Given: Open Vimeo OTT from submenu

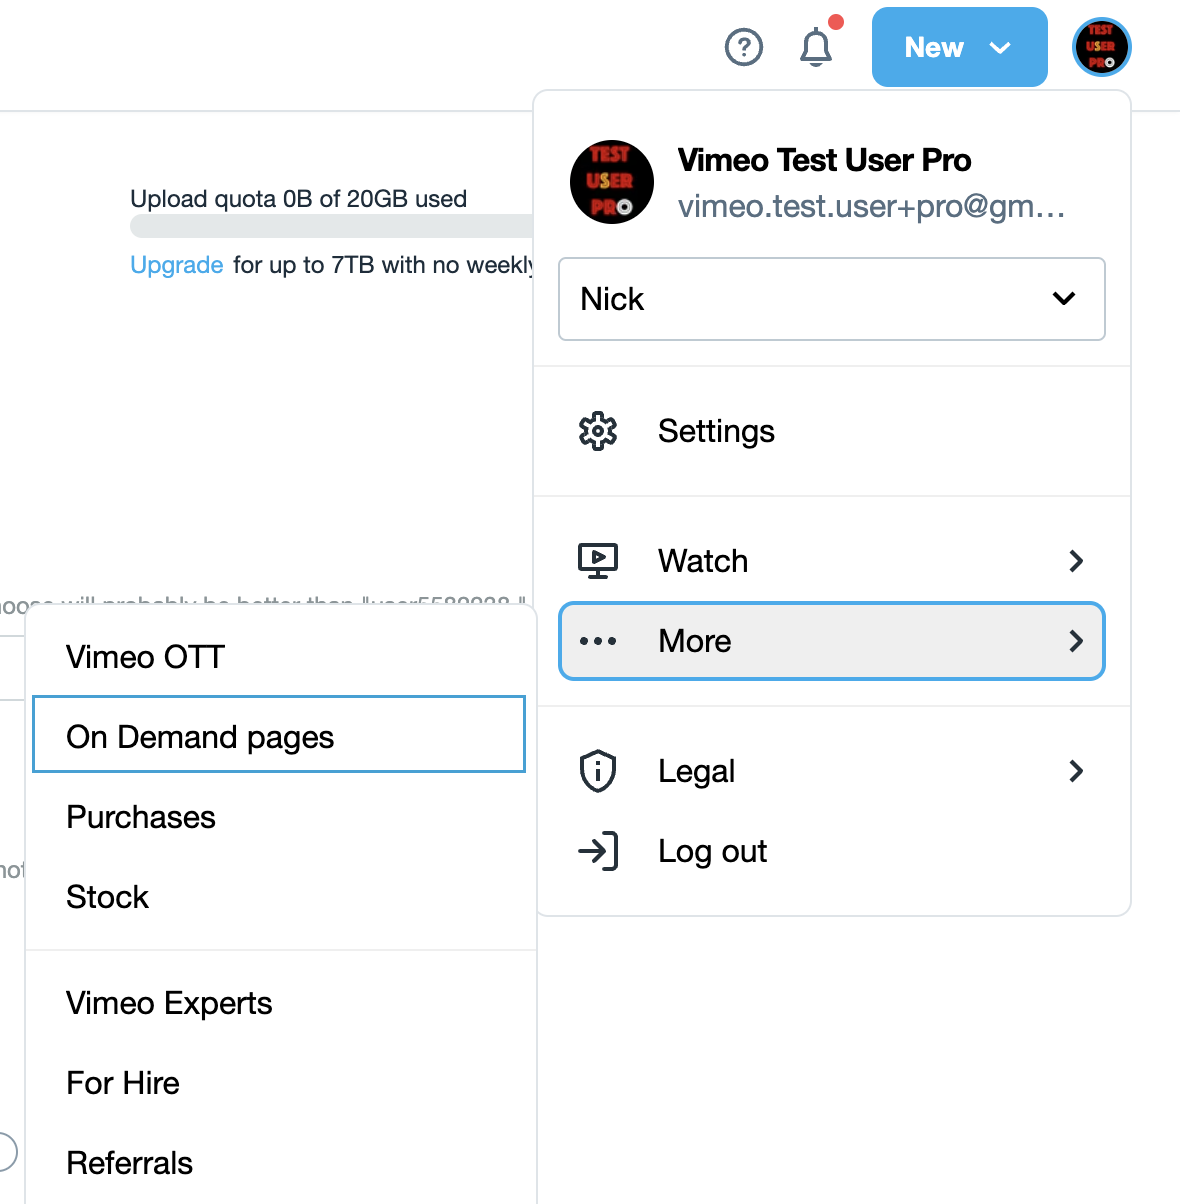Looking at the screenshot, I should coord(146,657).
